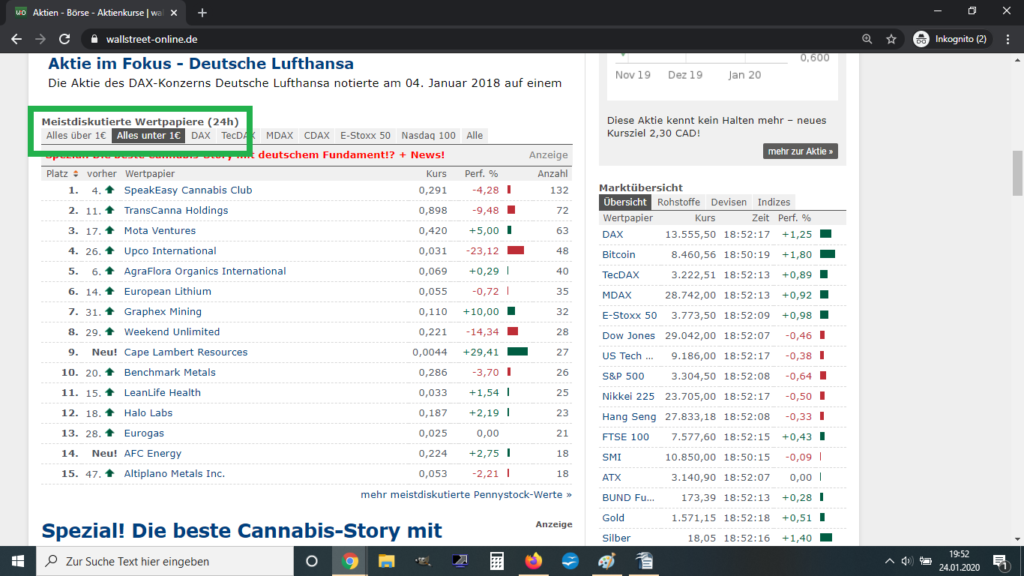The width and height of the screenshot is (1024, 576).
Task: Select the Alles über 1€ tab
Action: click(76, 135)
